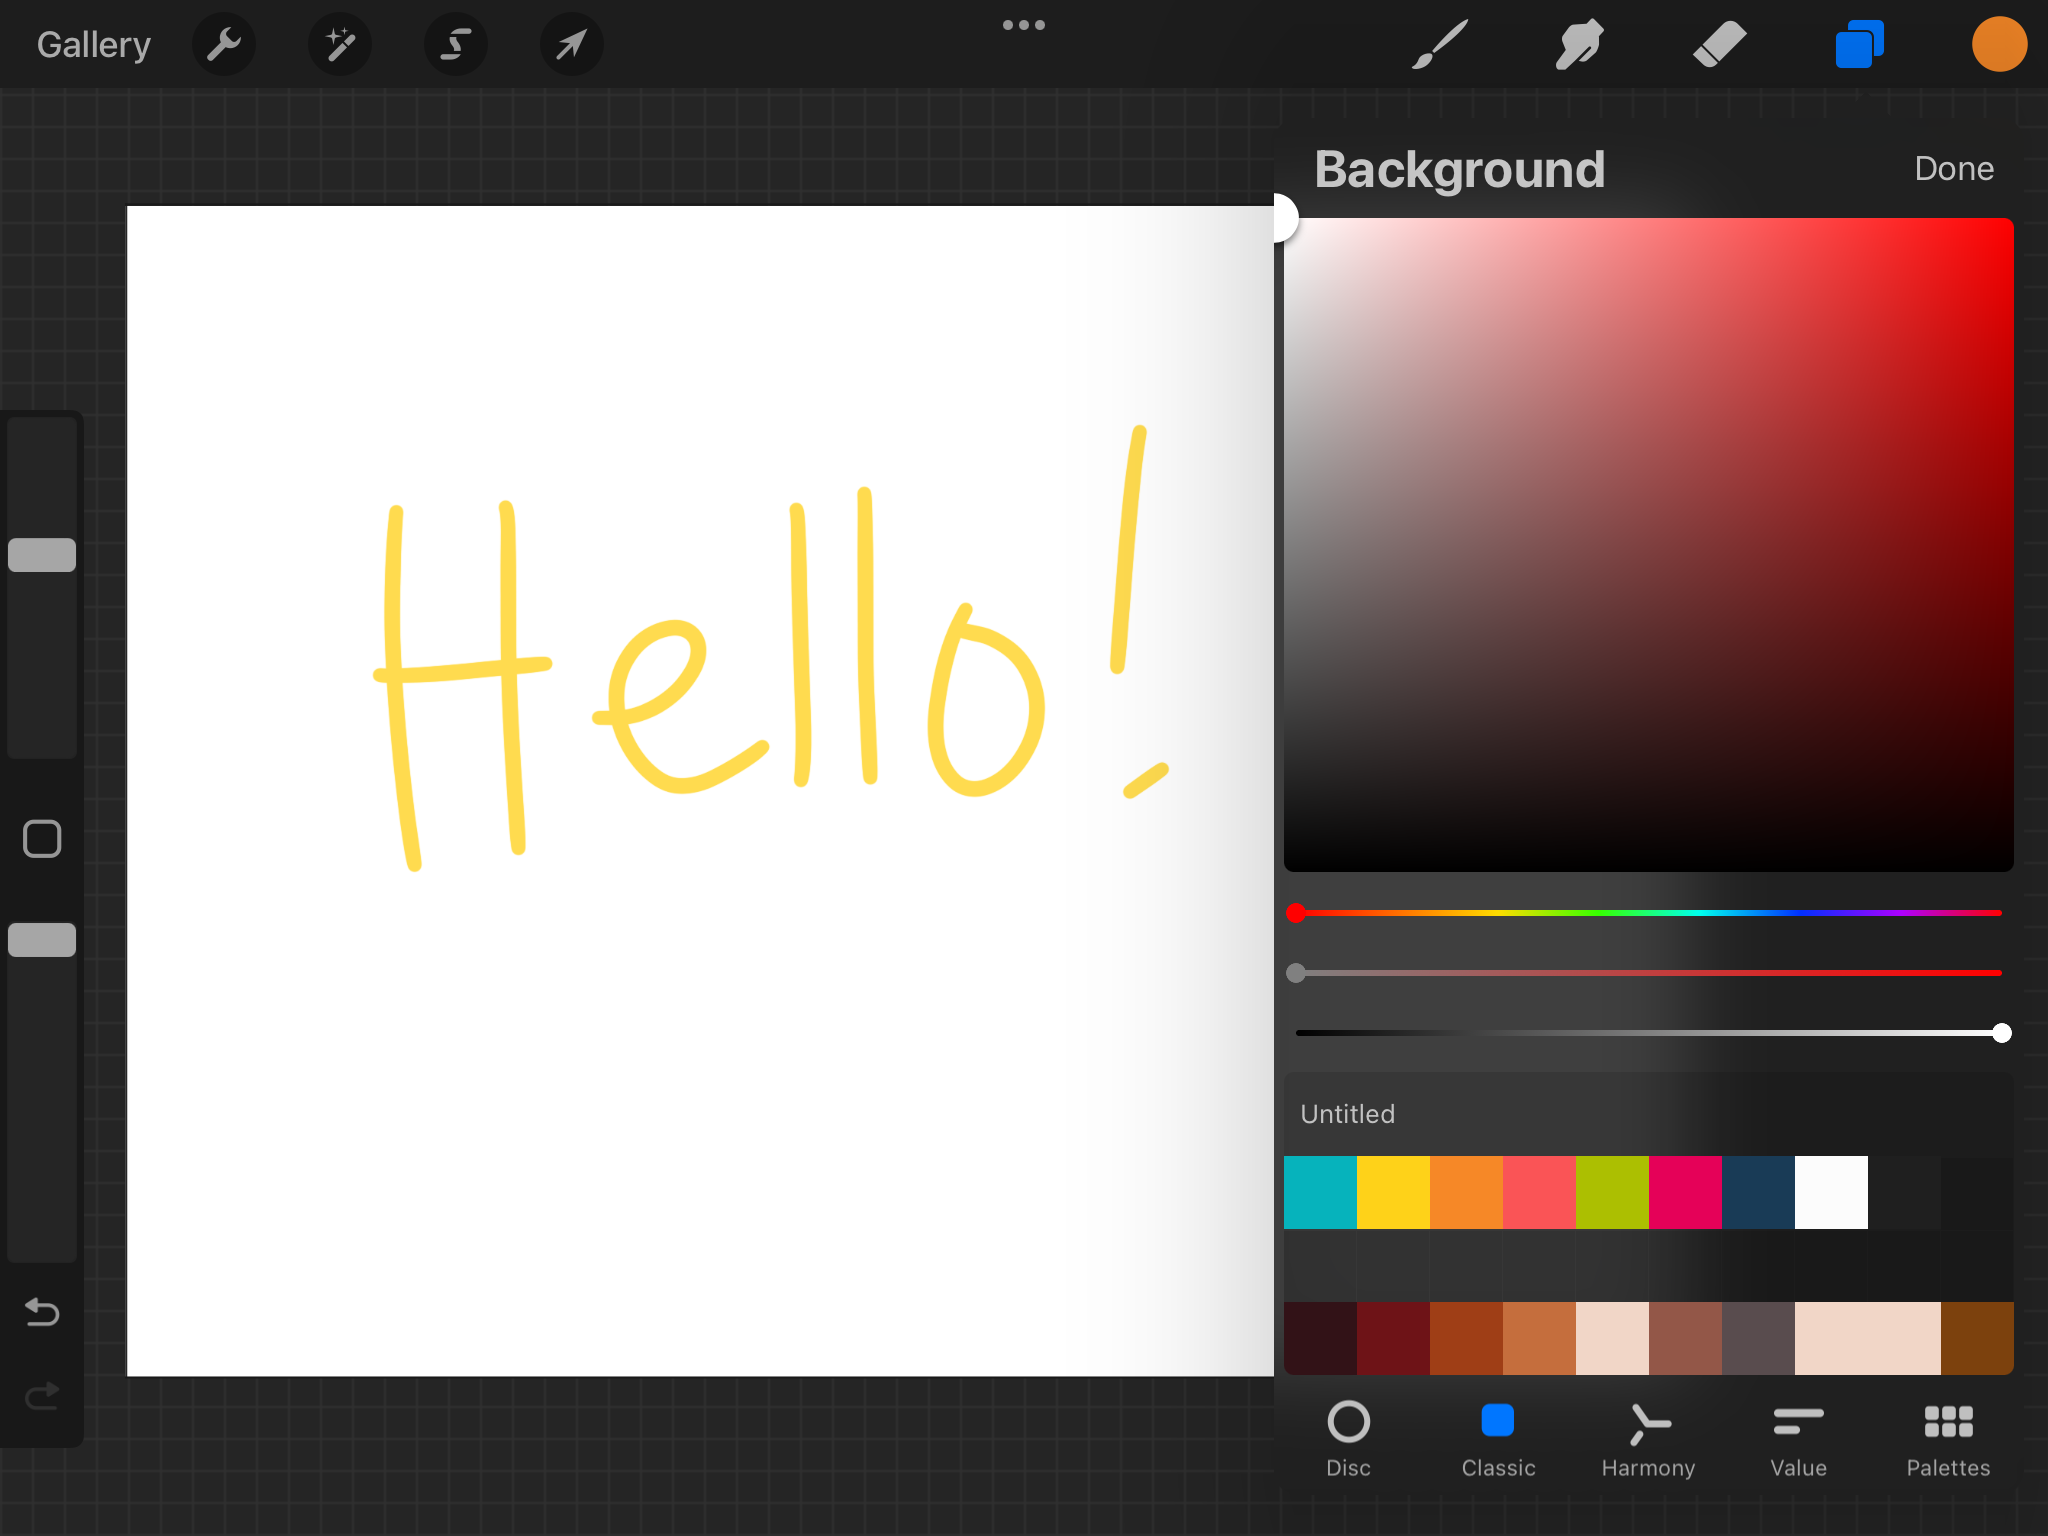The width and height of the screenshot is (2048, 1536).
Task: Tap the Redo arrow
Action: pos(42,1395)
